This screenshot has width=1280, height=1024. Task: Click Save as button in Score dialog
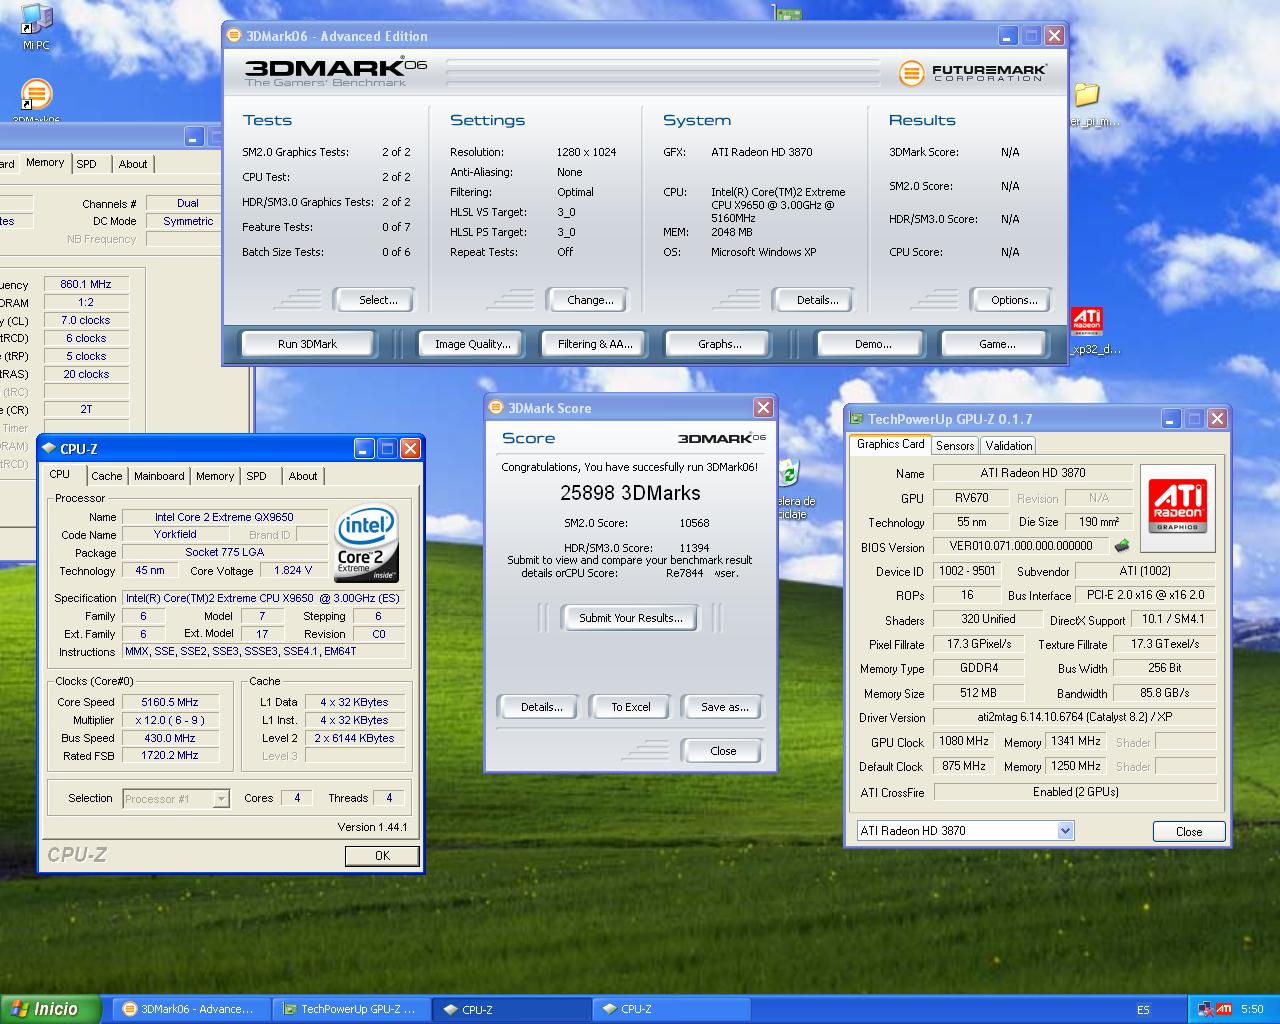724,707
